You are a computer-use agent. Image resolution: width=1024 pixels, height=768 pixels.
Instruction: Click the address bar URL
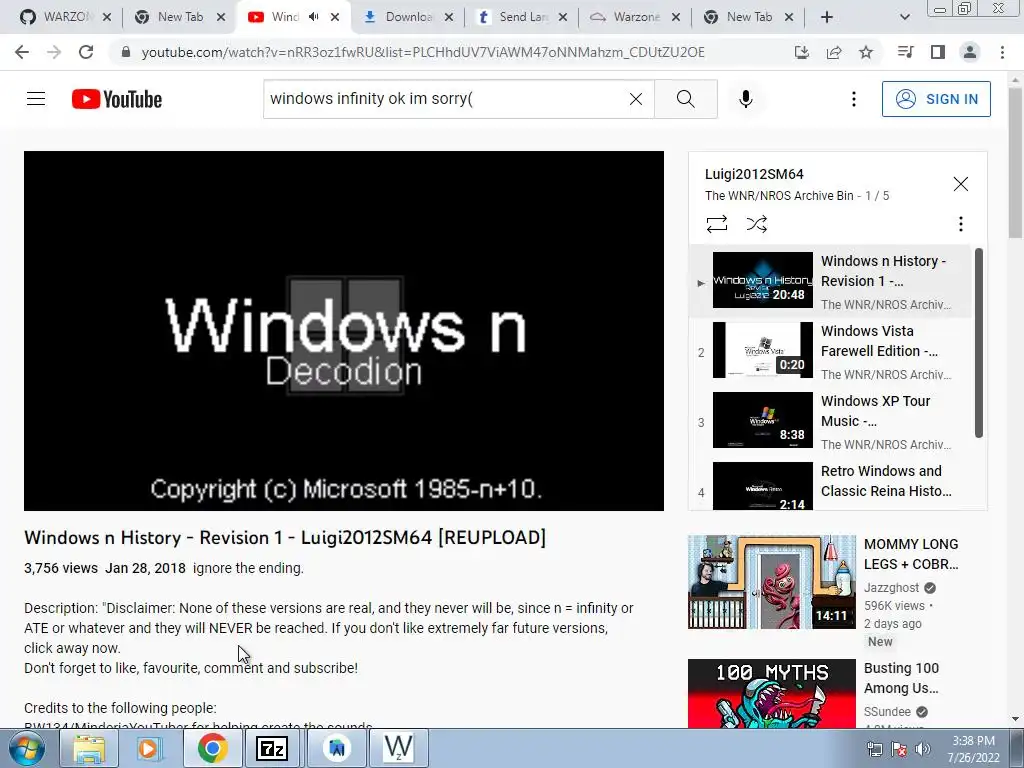(423, 52)
